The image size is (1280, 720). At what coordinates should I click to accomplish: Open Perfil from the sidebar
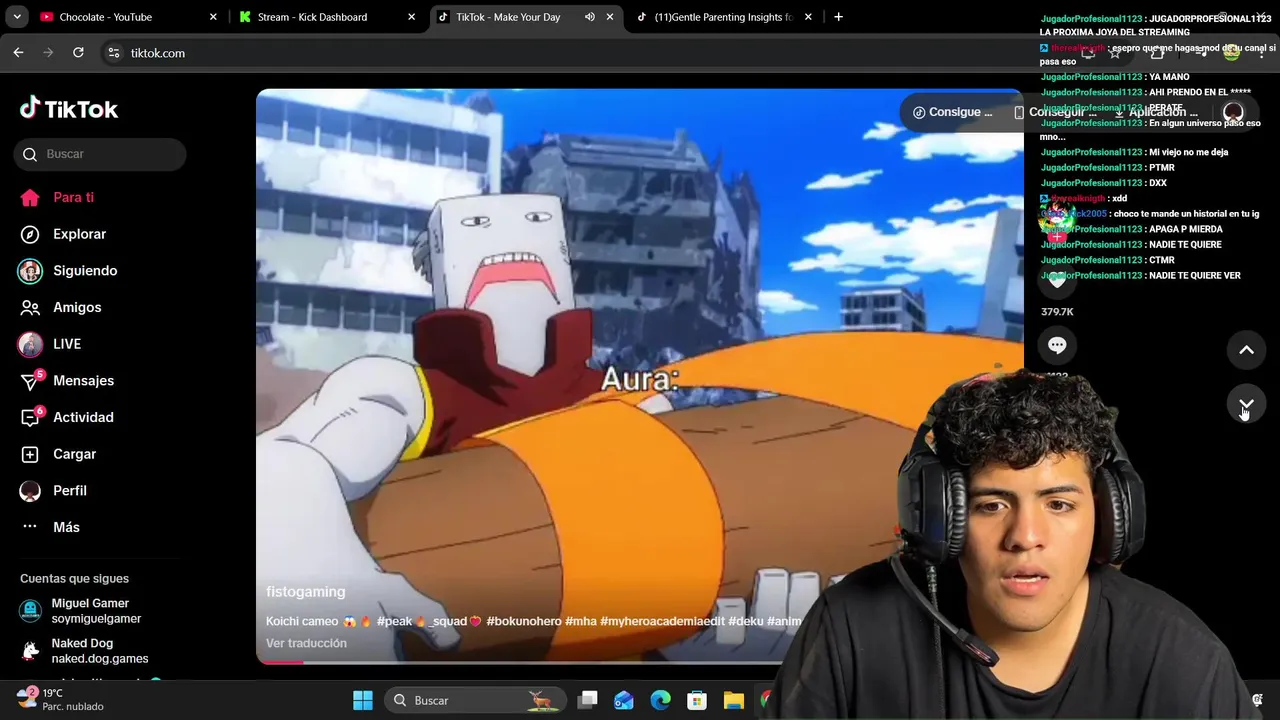[53, 491]
